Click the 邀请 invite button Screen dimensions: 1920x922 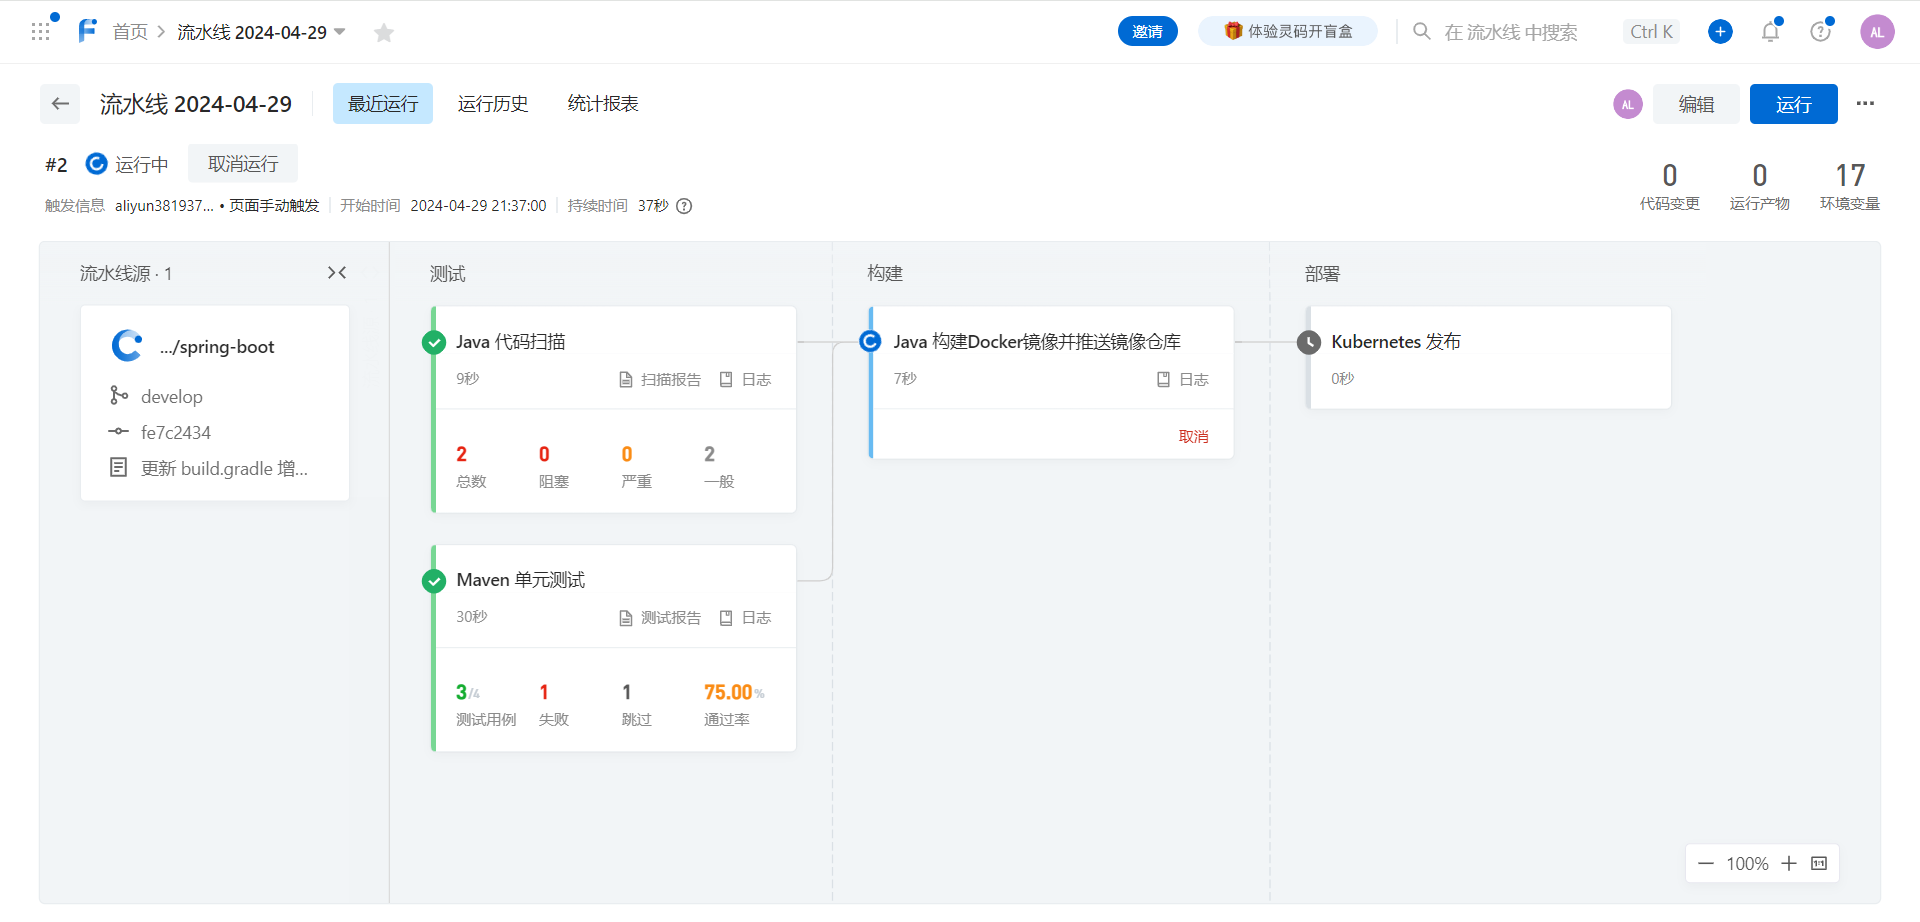[x=1148, y=32]
